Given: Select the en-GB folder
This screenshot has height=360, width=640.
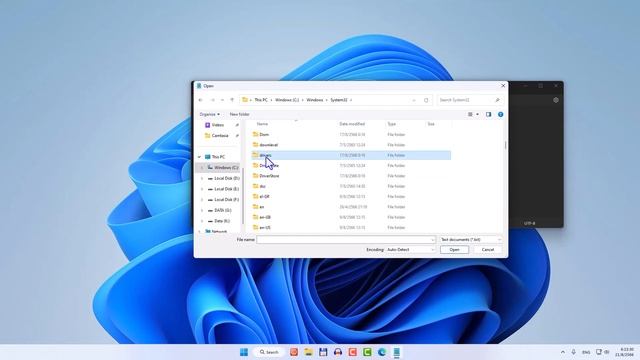Looking at the screenshot, I should tap(351, 217).
